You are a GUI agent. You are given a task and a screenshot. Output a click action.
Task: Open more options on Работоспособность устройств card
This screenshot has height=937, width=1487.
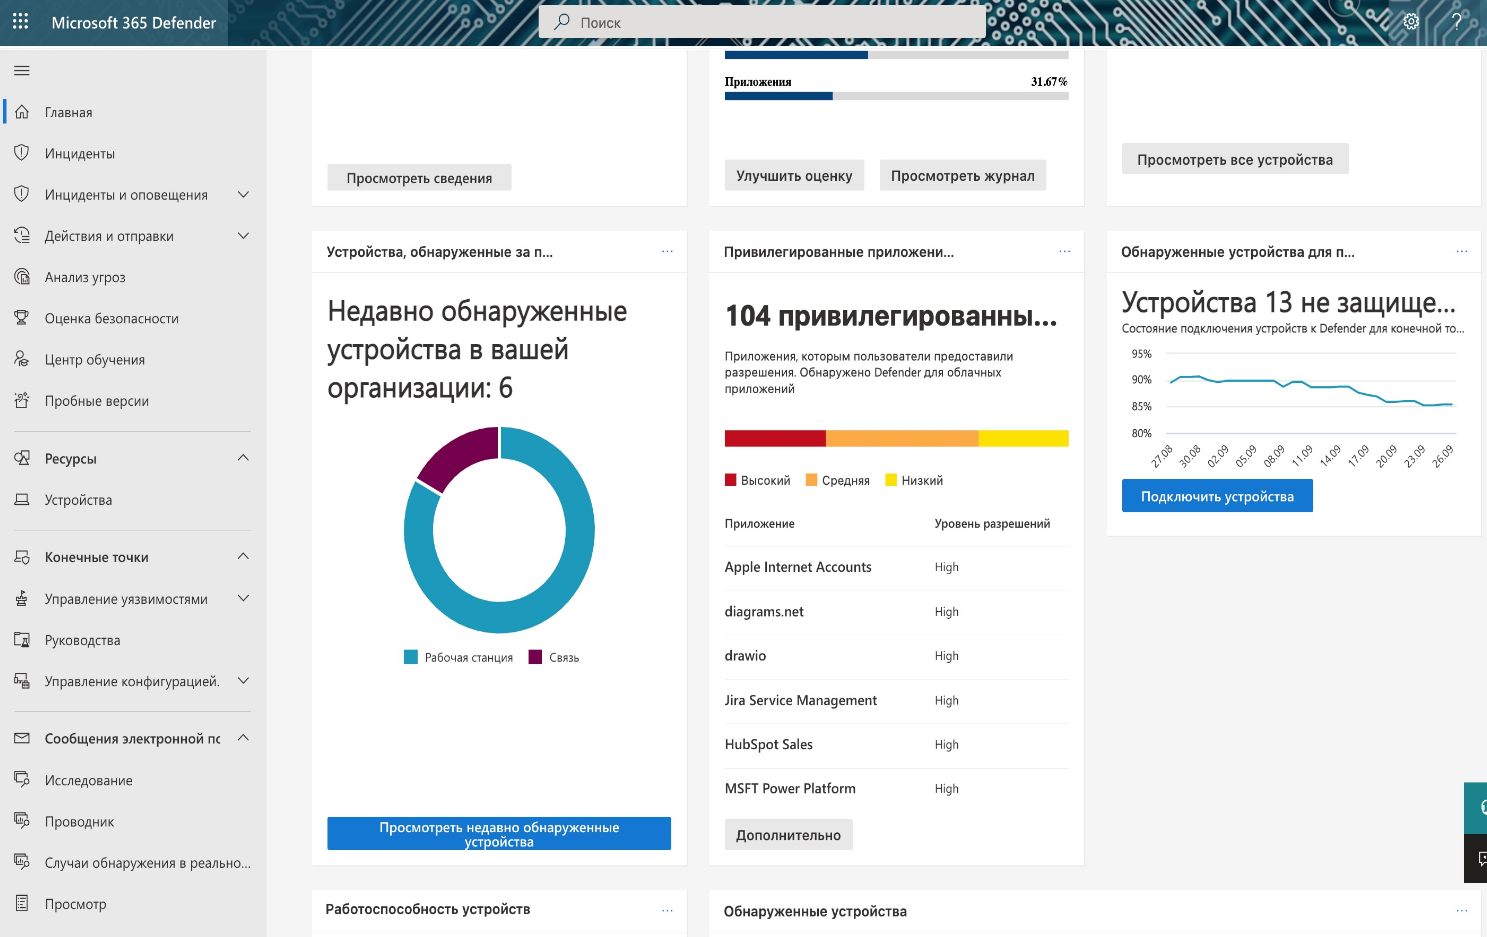coord(667,910)
